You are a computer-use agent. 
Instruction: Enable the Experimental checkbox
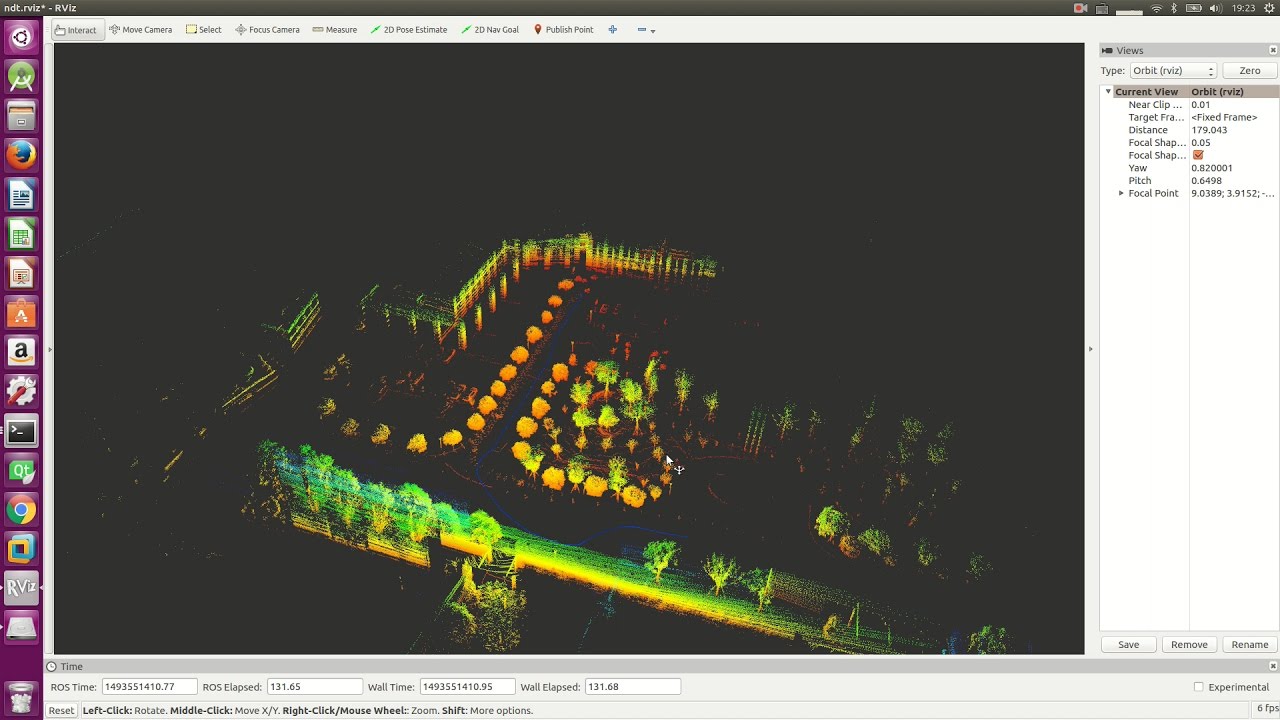coord(1198,687)
